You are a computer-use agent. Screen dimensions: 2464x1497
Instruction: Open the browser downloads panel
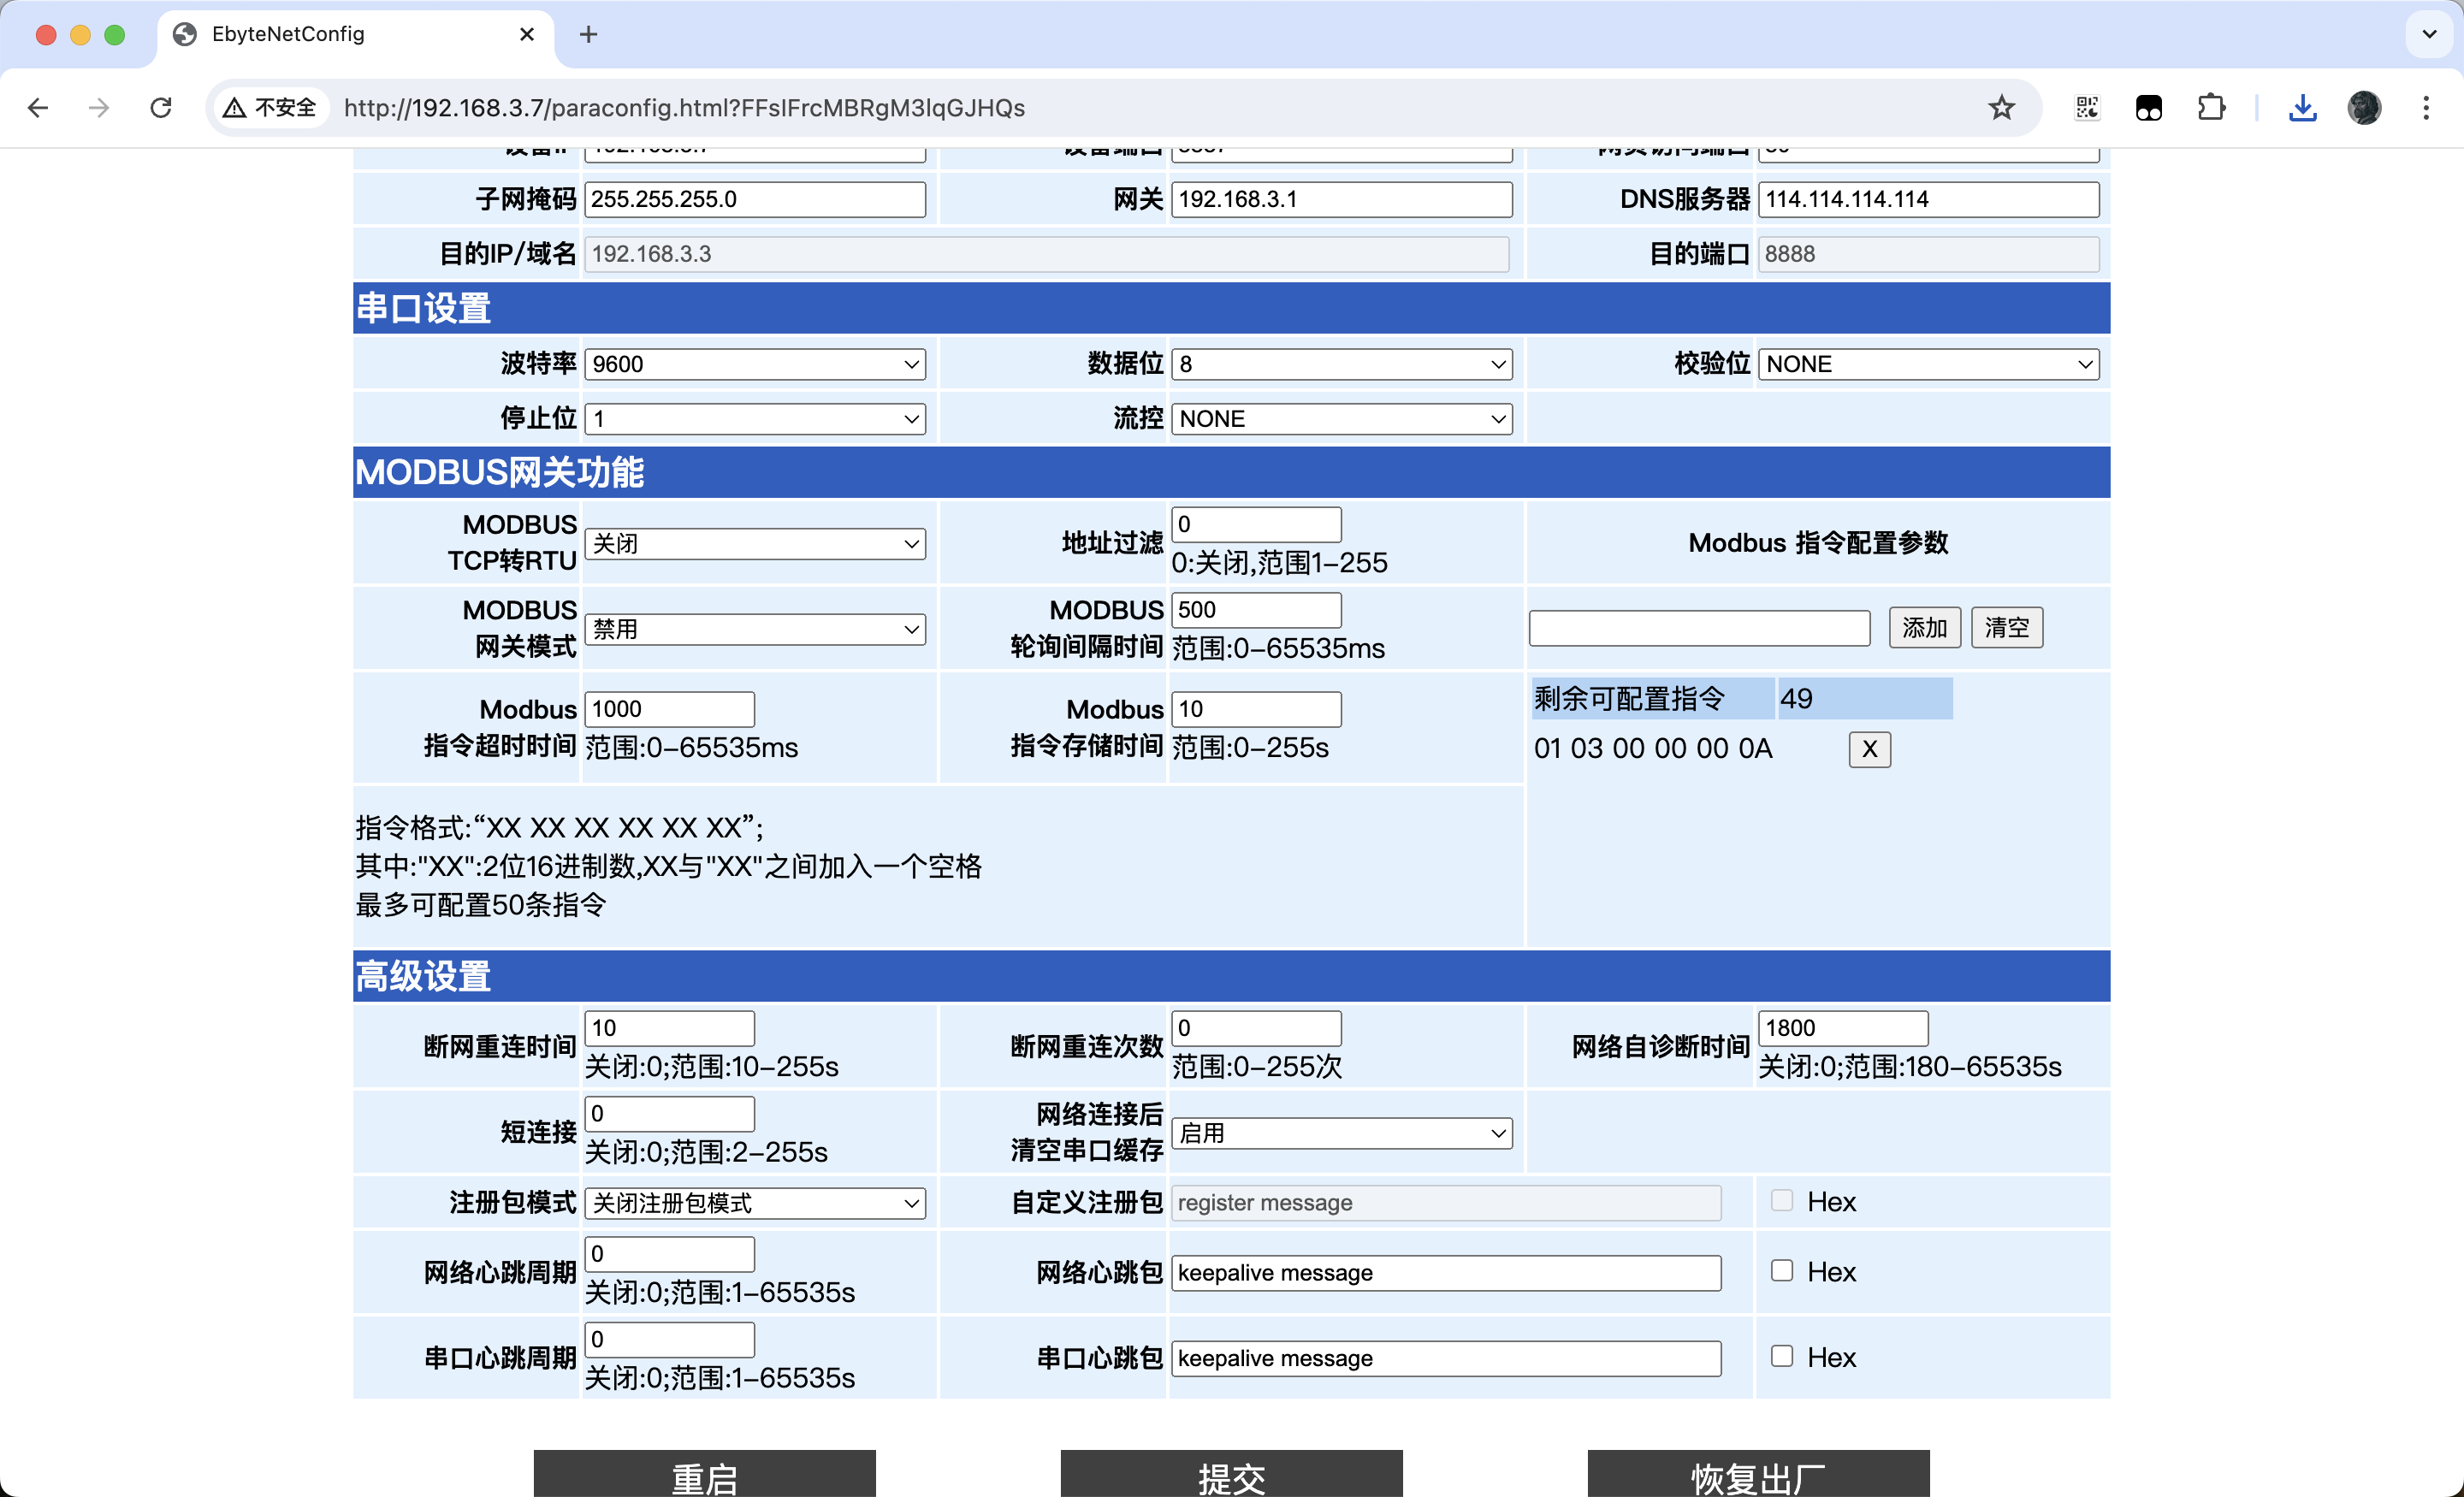point(2302,107)
